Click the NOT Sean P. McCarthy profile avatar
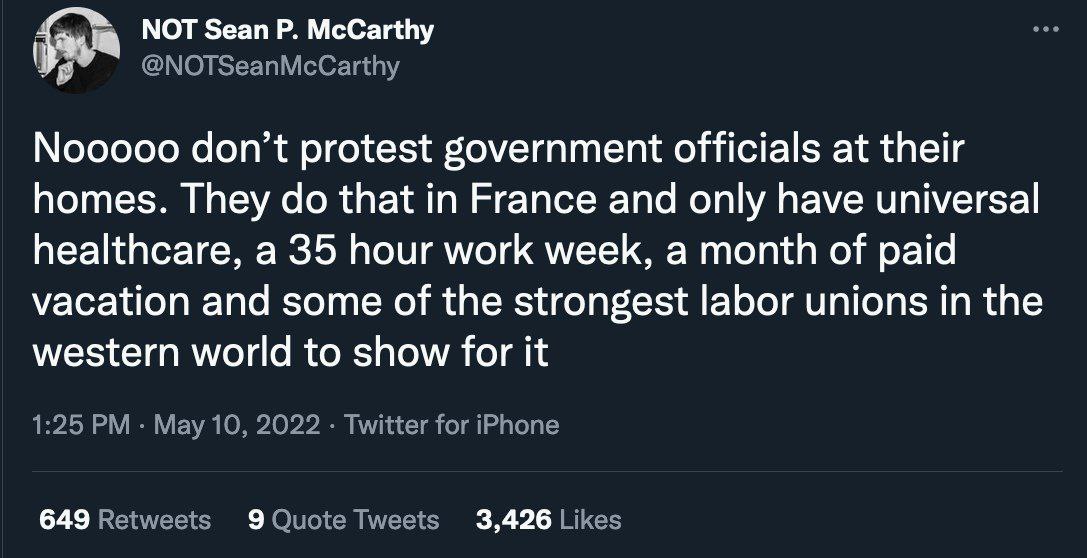This screenshot has width=1087, height=558. pos(77,51)
